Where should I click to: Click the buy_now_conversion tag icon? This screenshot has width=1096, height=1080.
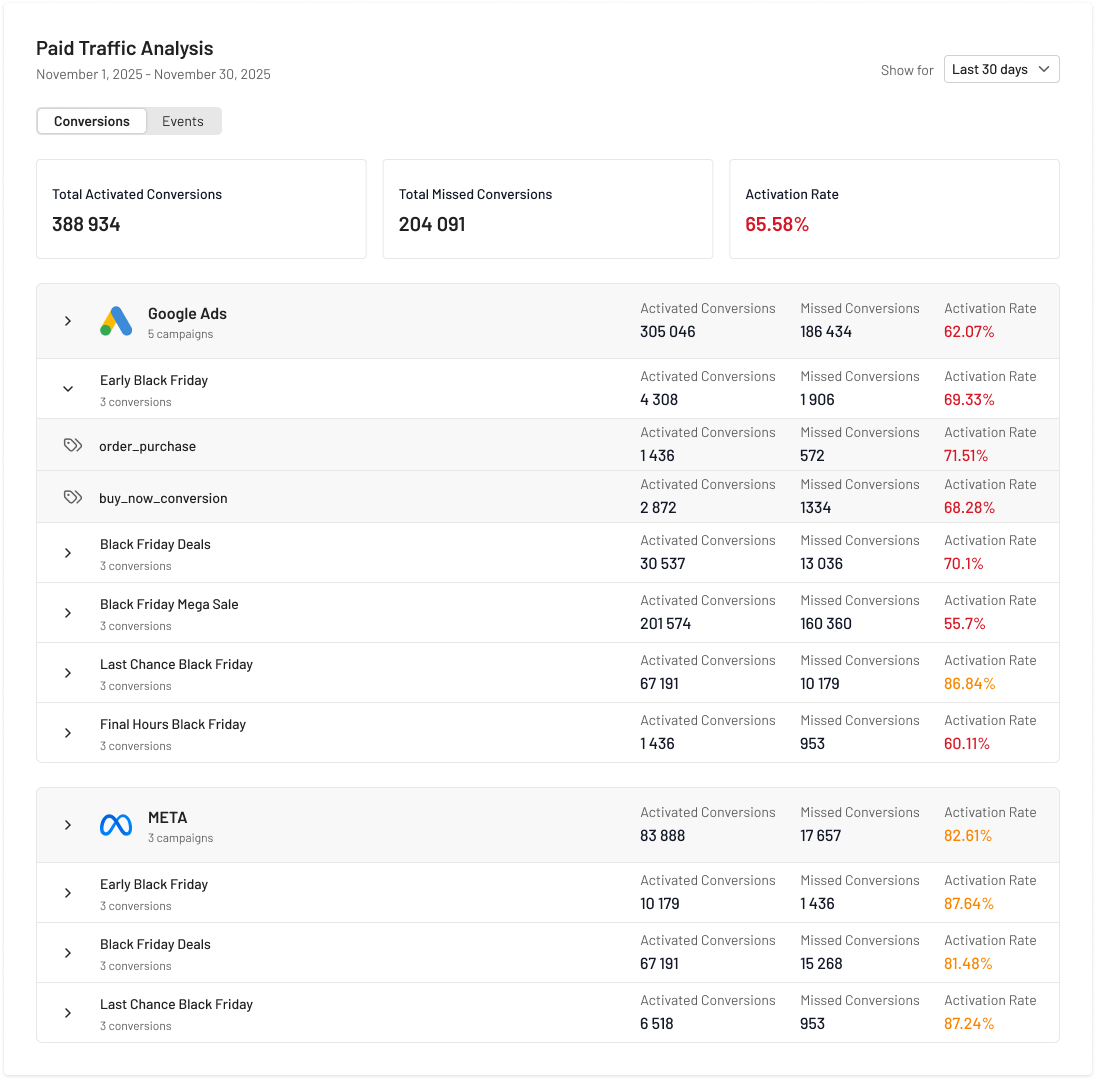click(73, 498)
